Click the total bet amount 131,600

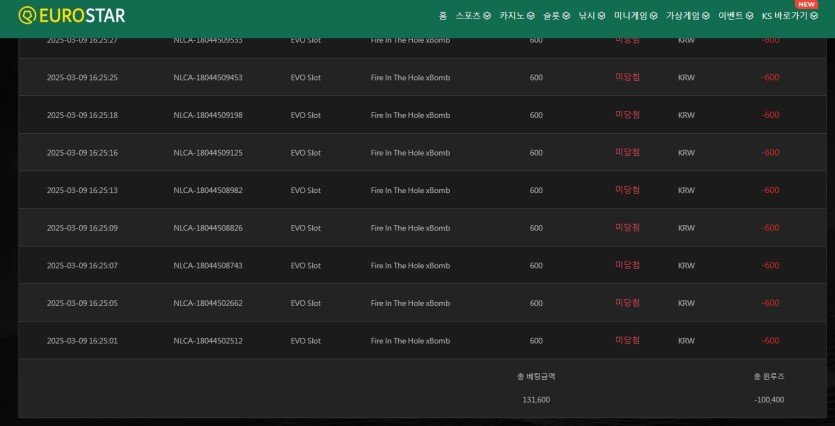tap(536, 399)
